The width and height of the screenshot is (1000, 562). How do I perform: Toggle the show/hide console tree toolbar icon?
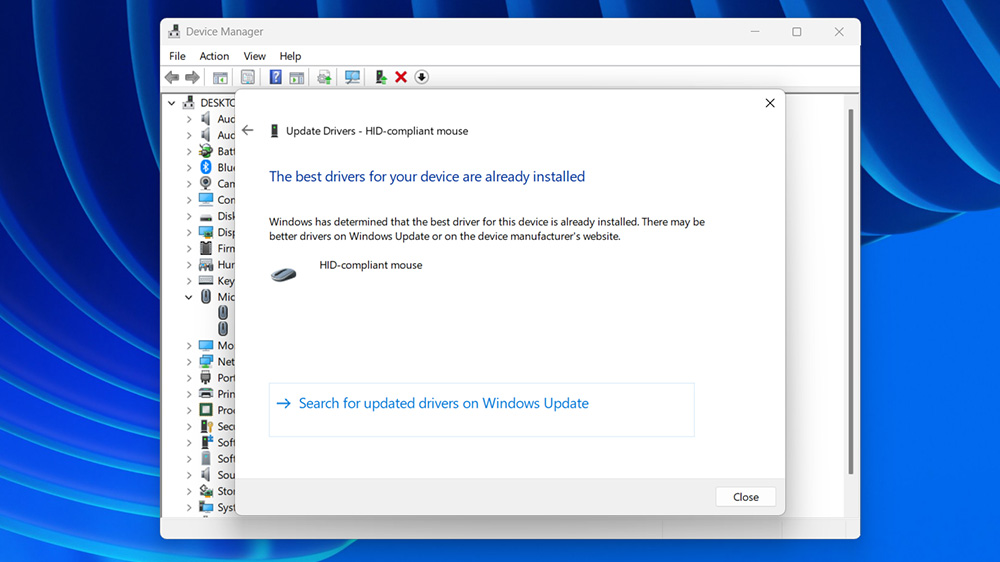point(220,77)
